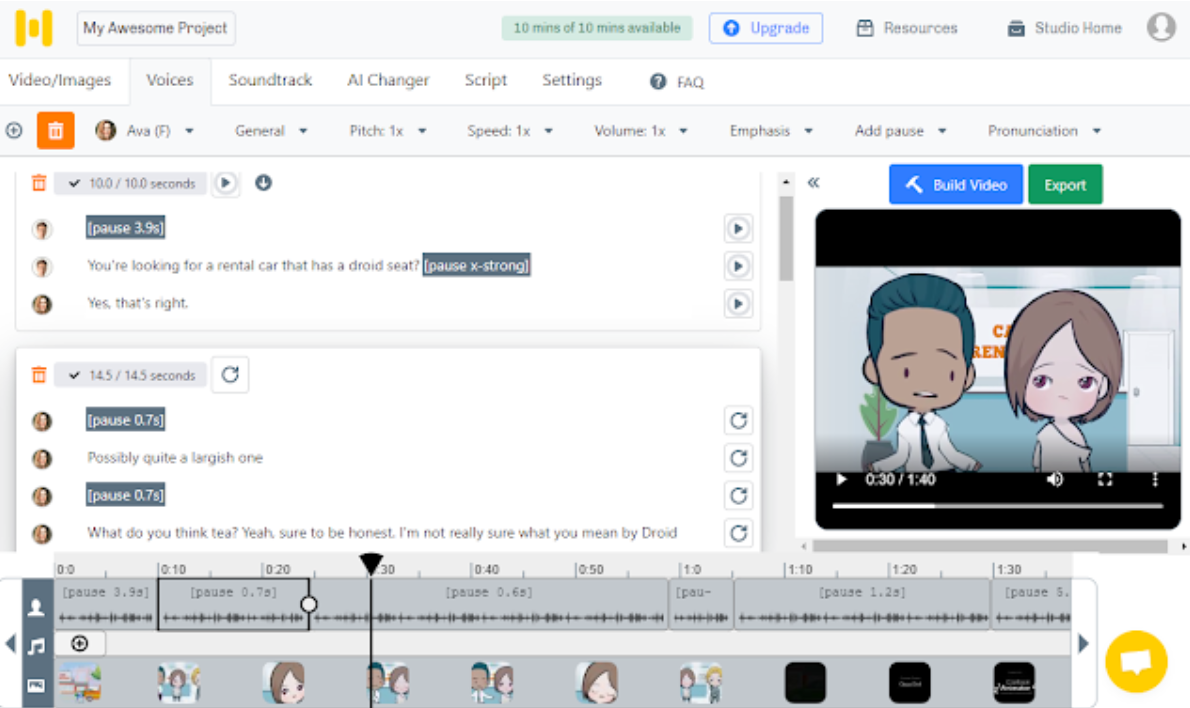Viewport: 1190px width, 708px height.
Task: Open the AI Changer tab
Action: 388,80
